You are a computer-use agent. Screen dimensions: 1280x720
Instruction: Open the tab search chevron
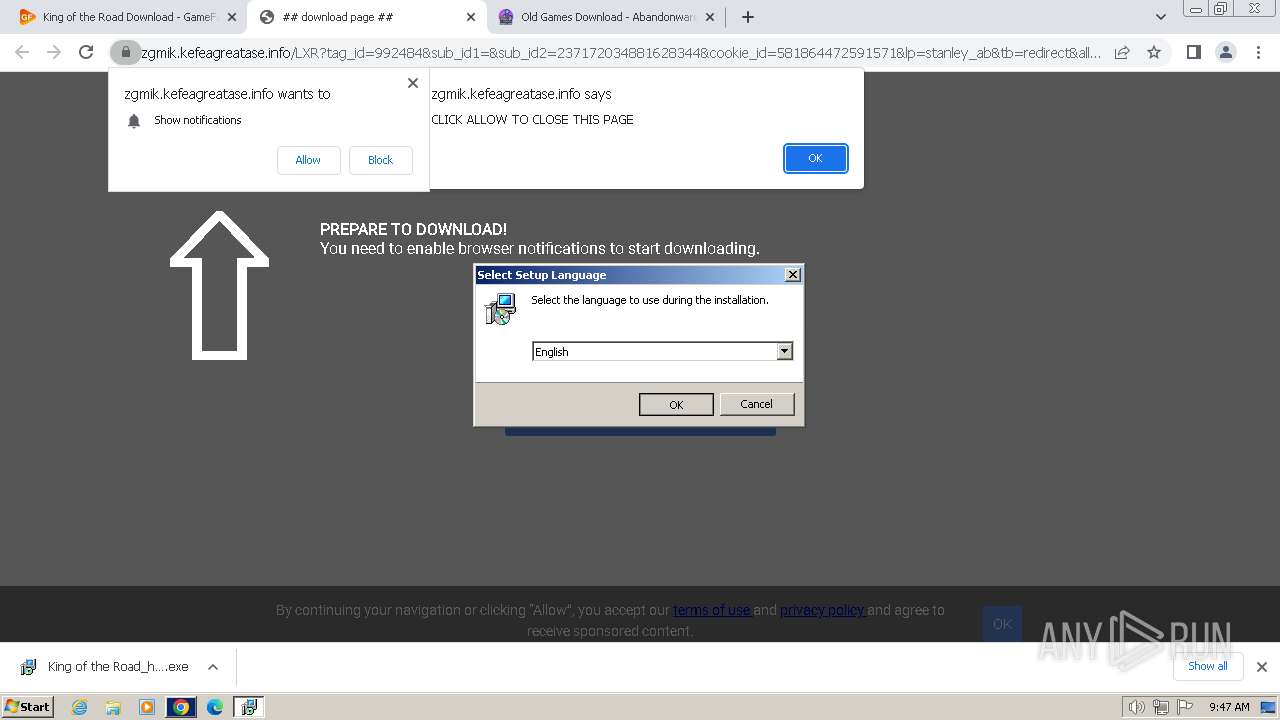click(1161, 17)
